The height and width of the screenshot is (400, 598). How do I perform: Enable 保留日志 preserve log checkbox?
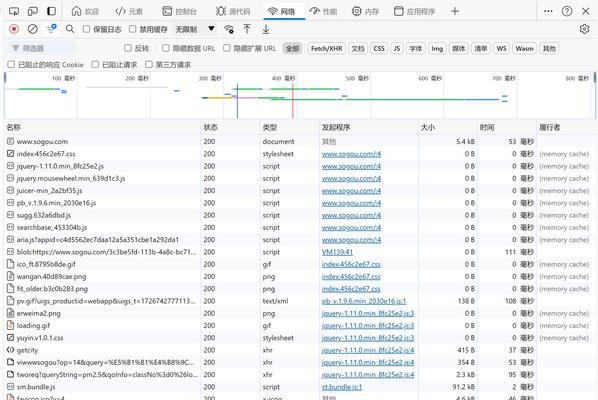[x=87, y=29]
